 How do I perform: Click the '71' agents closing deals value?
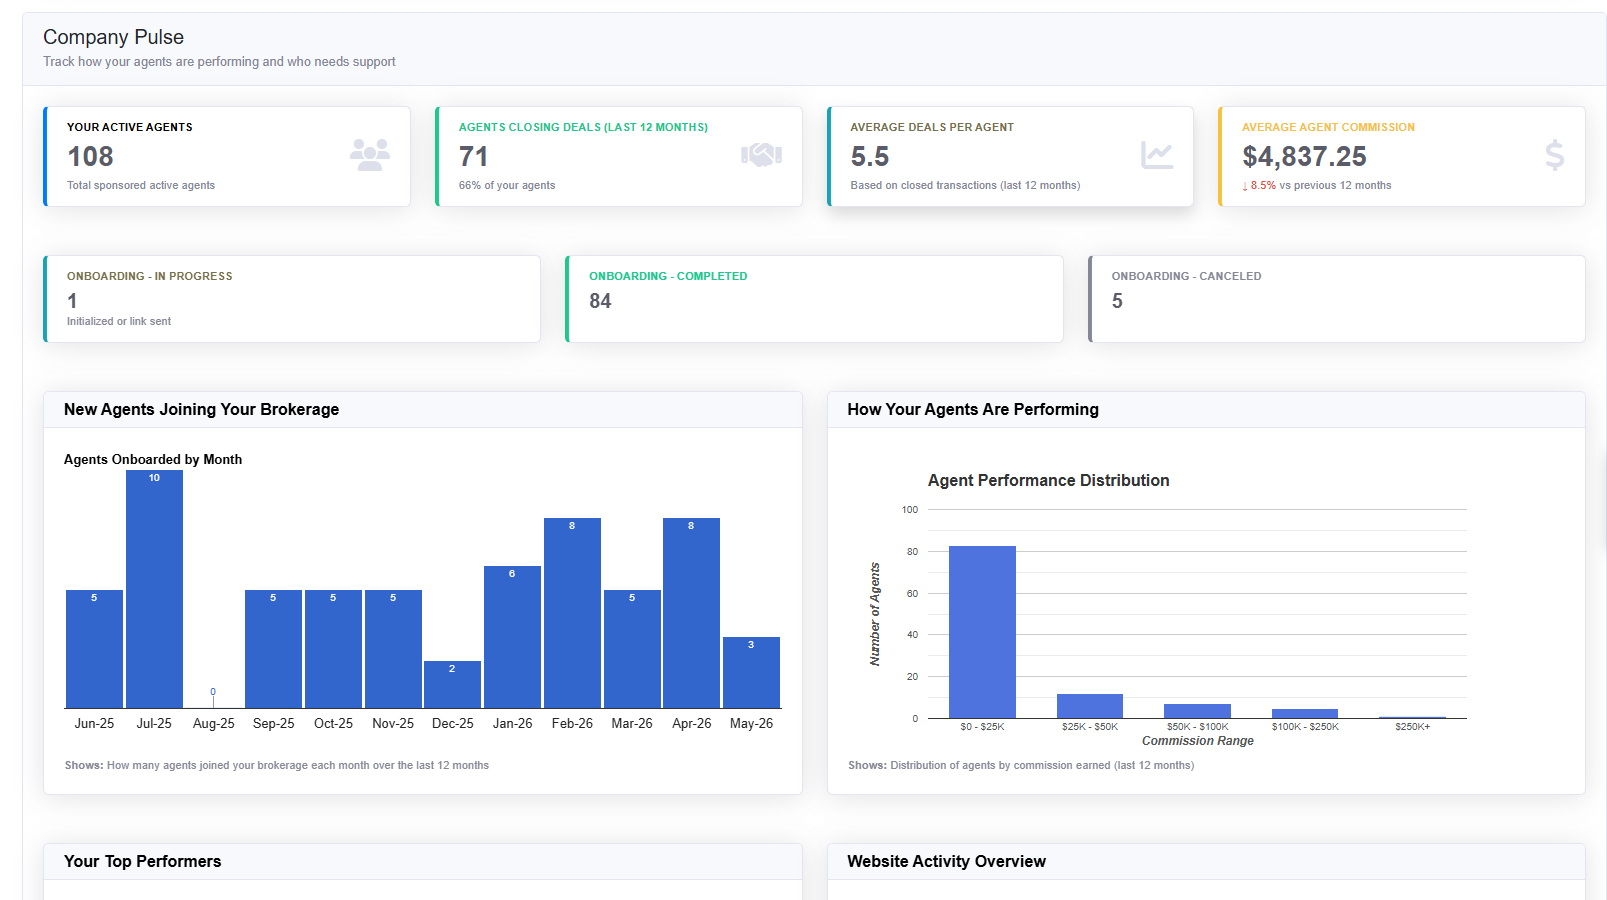[x=473, y=157]
